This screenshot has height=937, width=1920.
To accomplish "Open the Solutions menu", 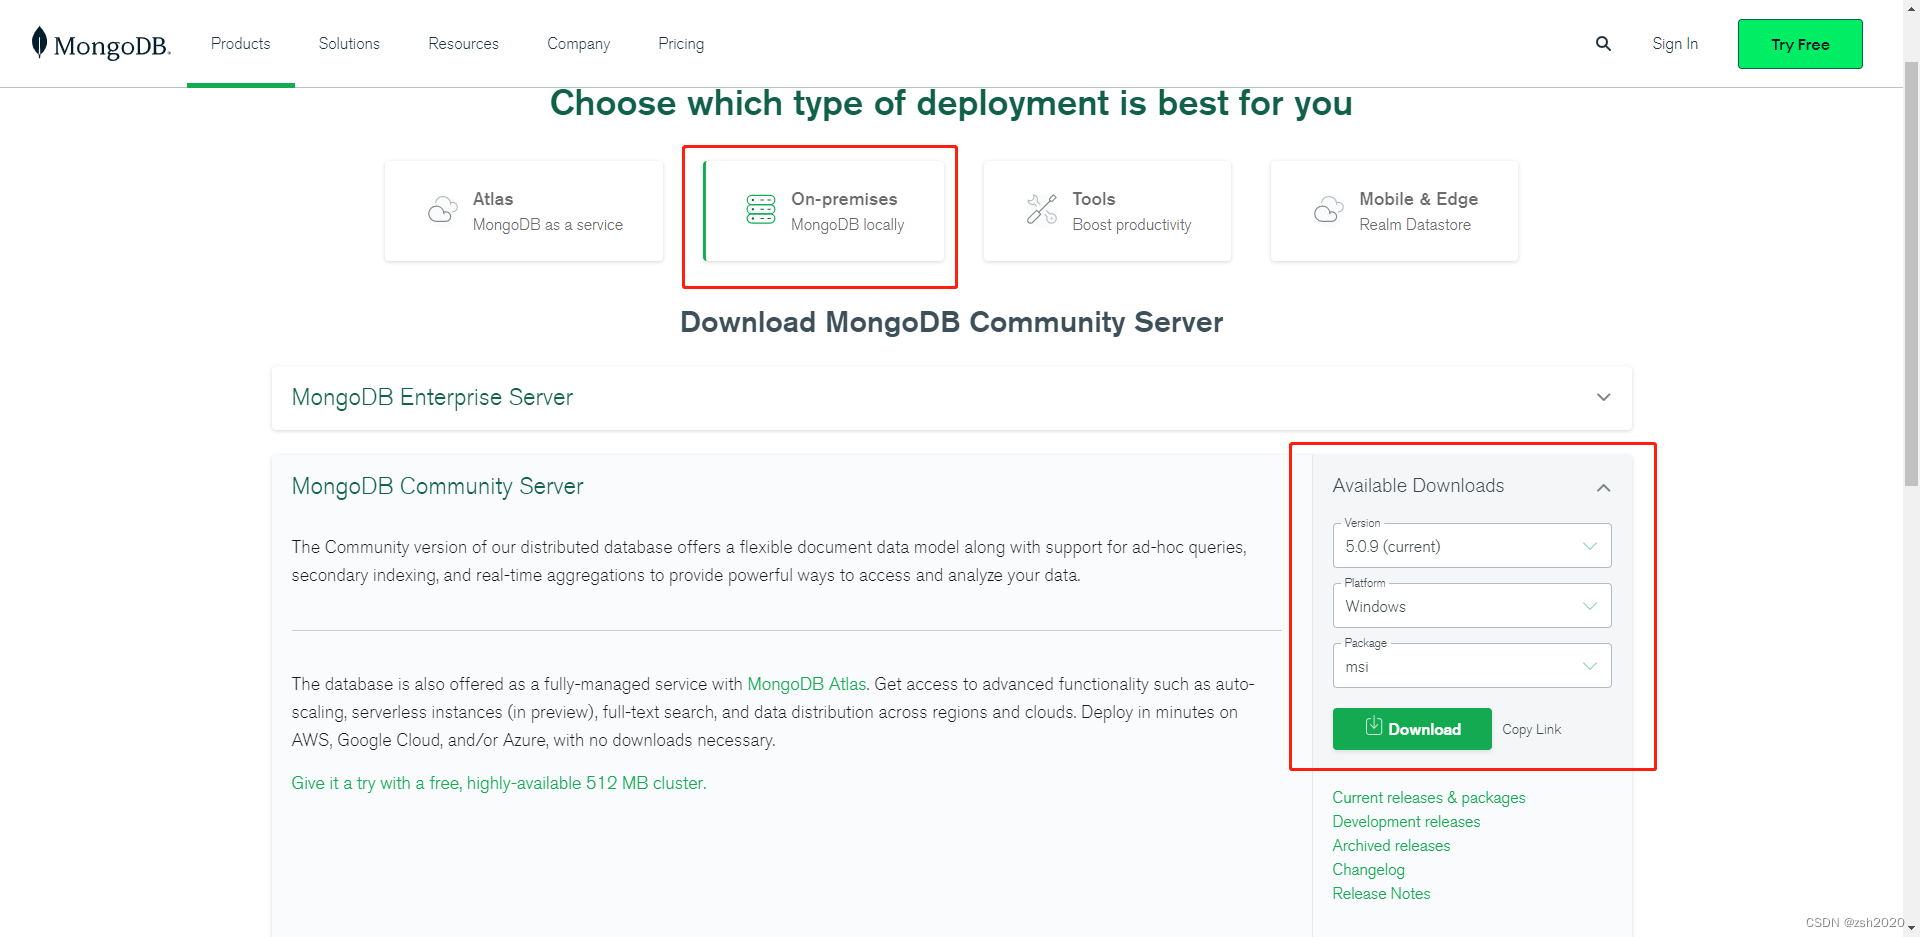I will pos(349,44).
